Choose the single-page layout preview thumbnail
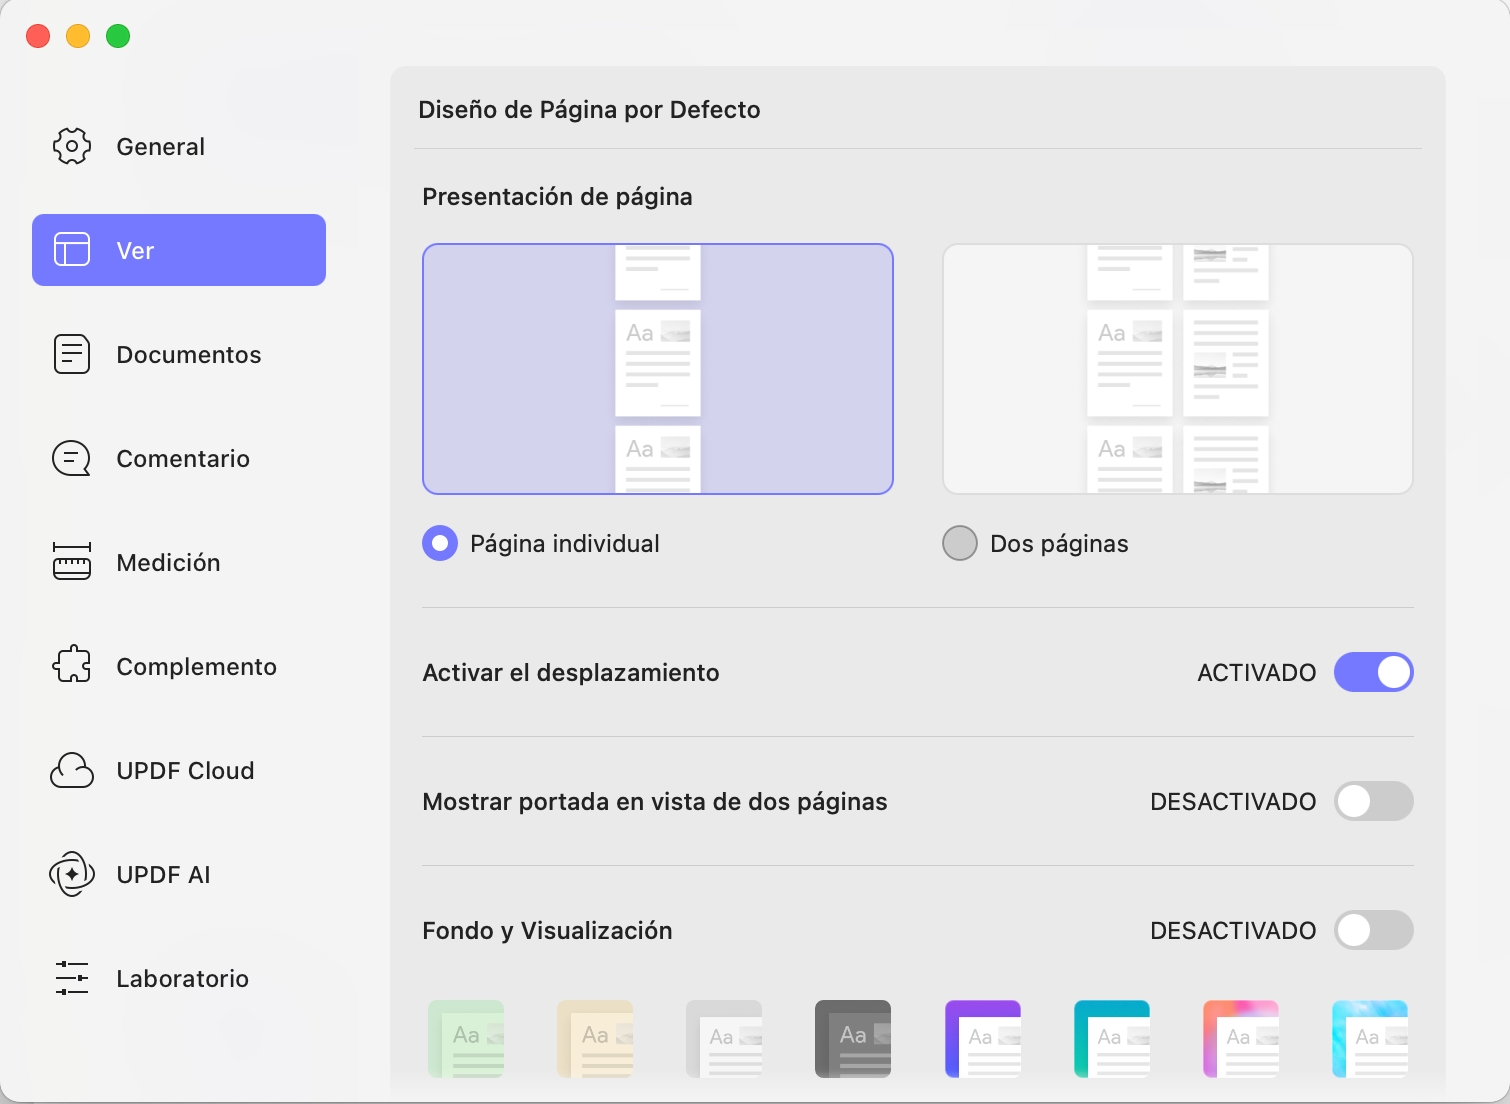 (x=658, y=369)
